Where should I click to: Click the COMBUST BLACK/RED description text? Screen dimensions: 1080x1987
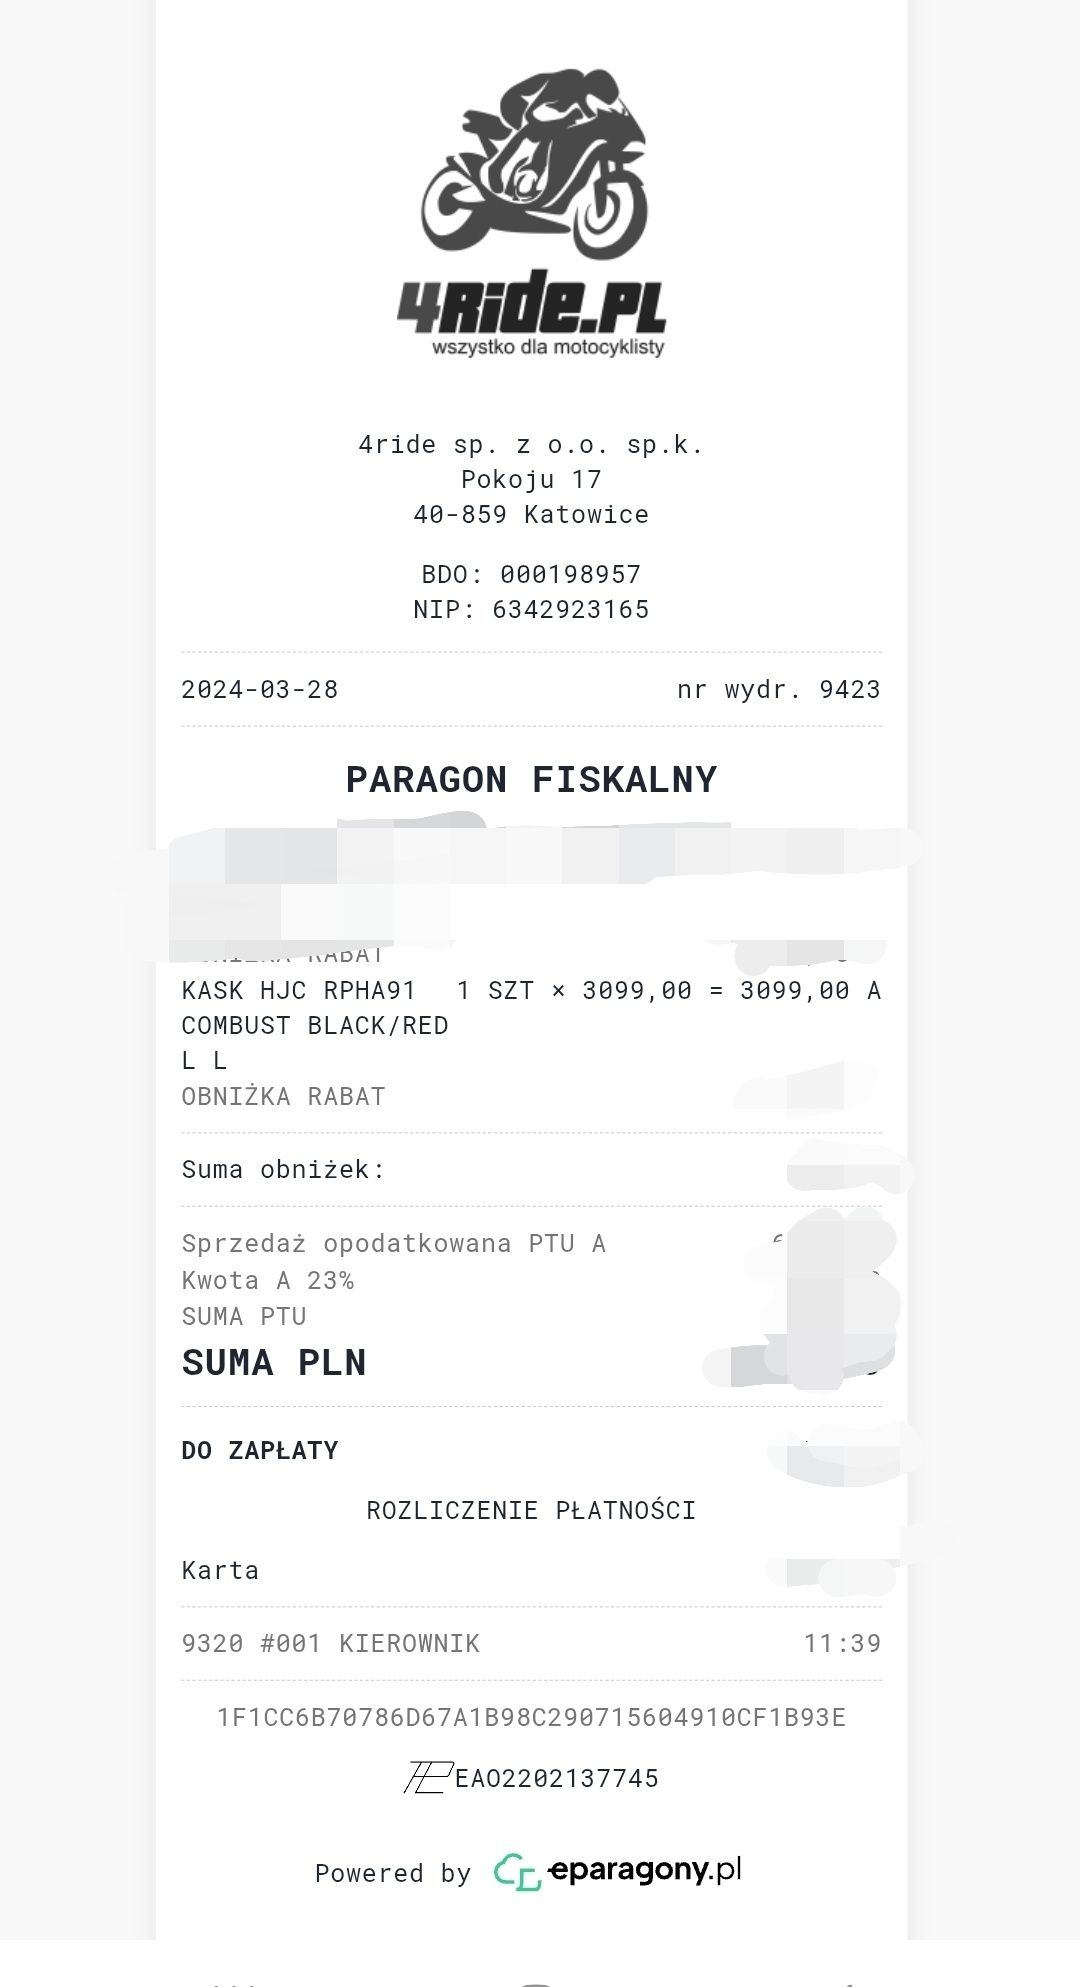tap(315, 1025)
